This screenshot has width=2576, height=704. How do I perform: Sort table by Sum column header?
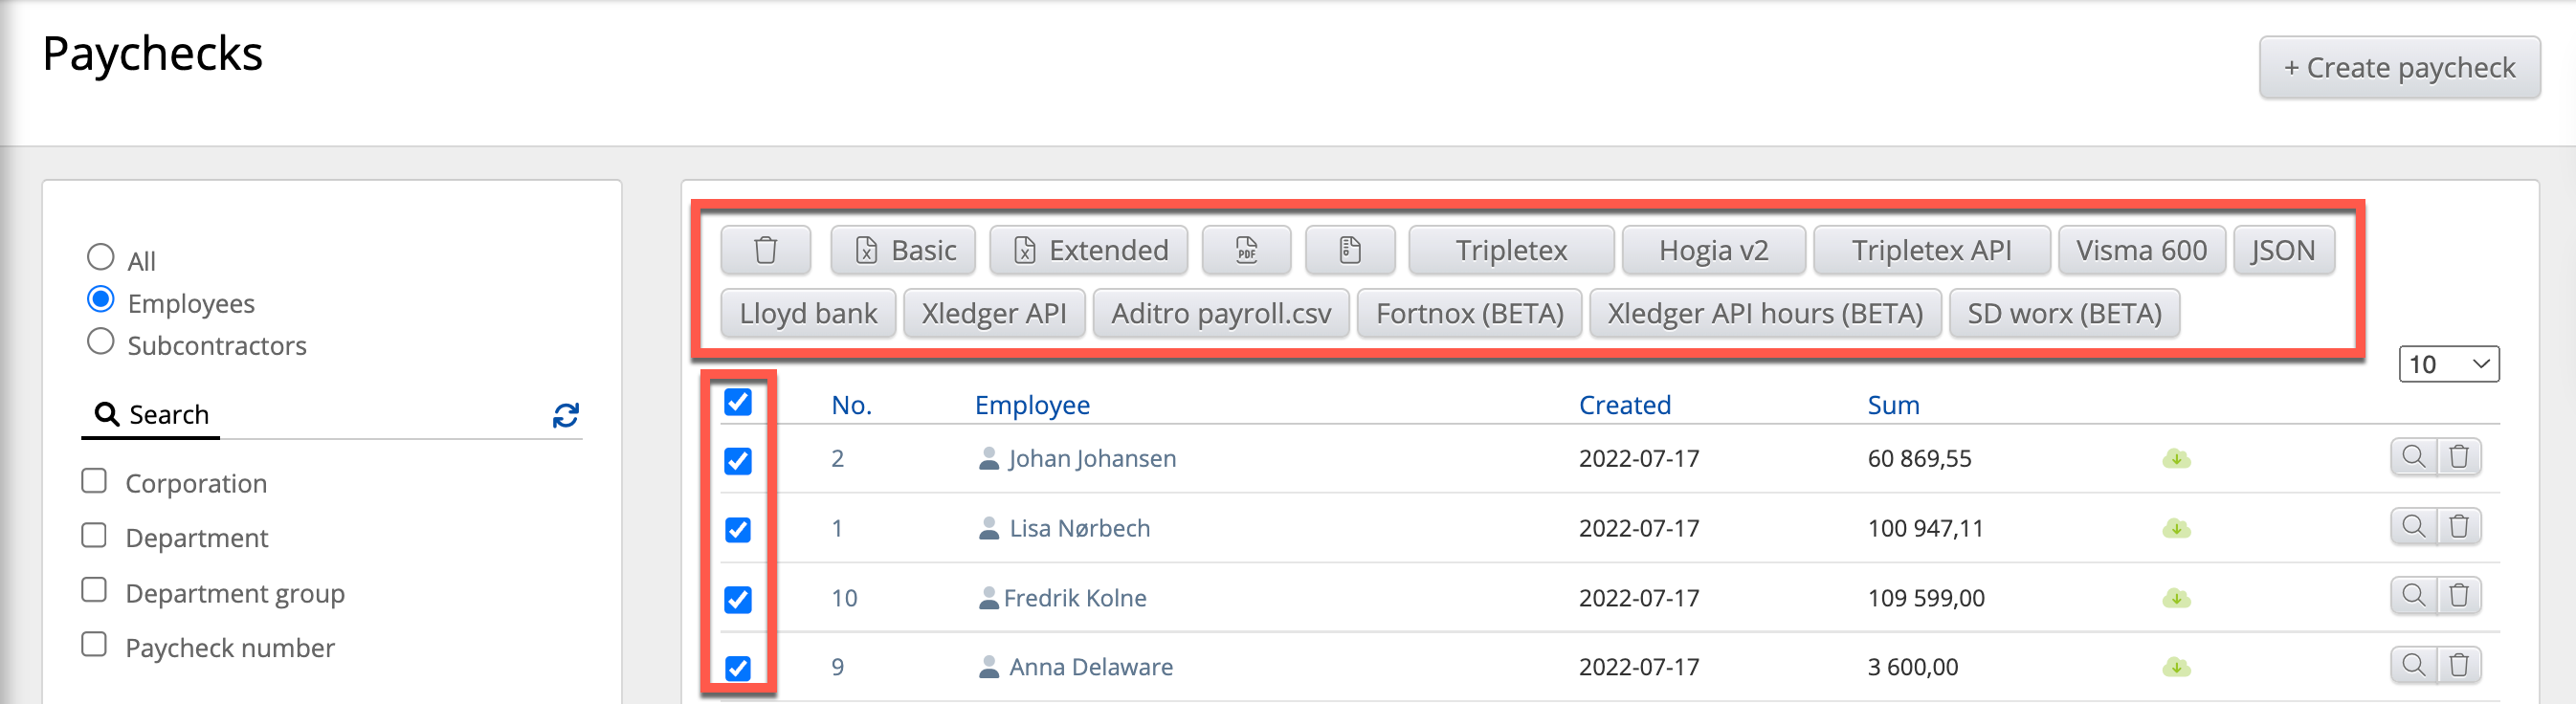point(1892,405)
